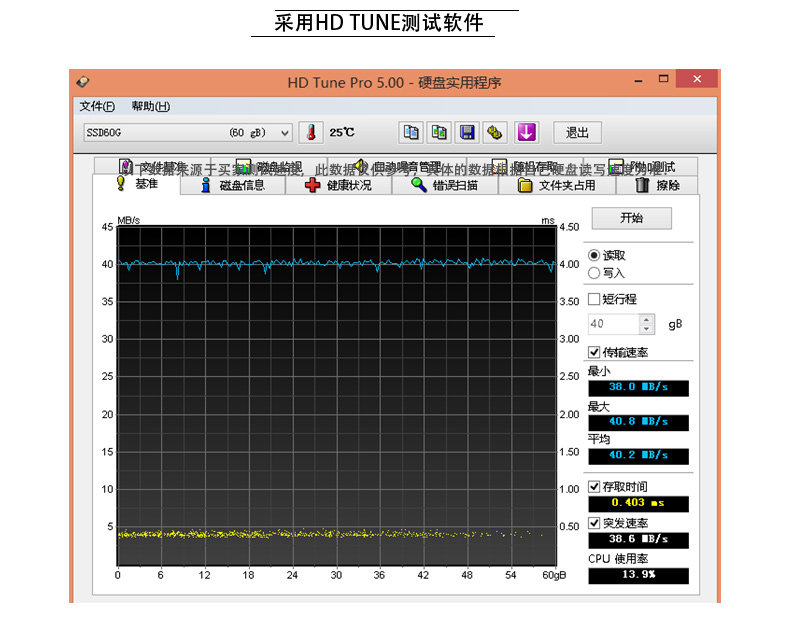Toggle the 传输速率 transfer rate checkbox
This screenshot has width=790, height=622.
coord(594,352)
